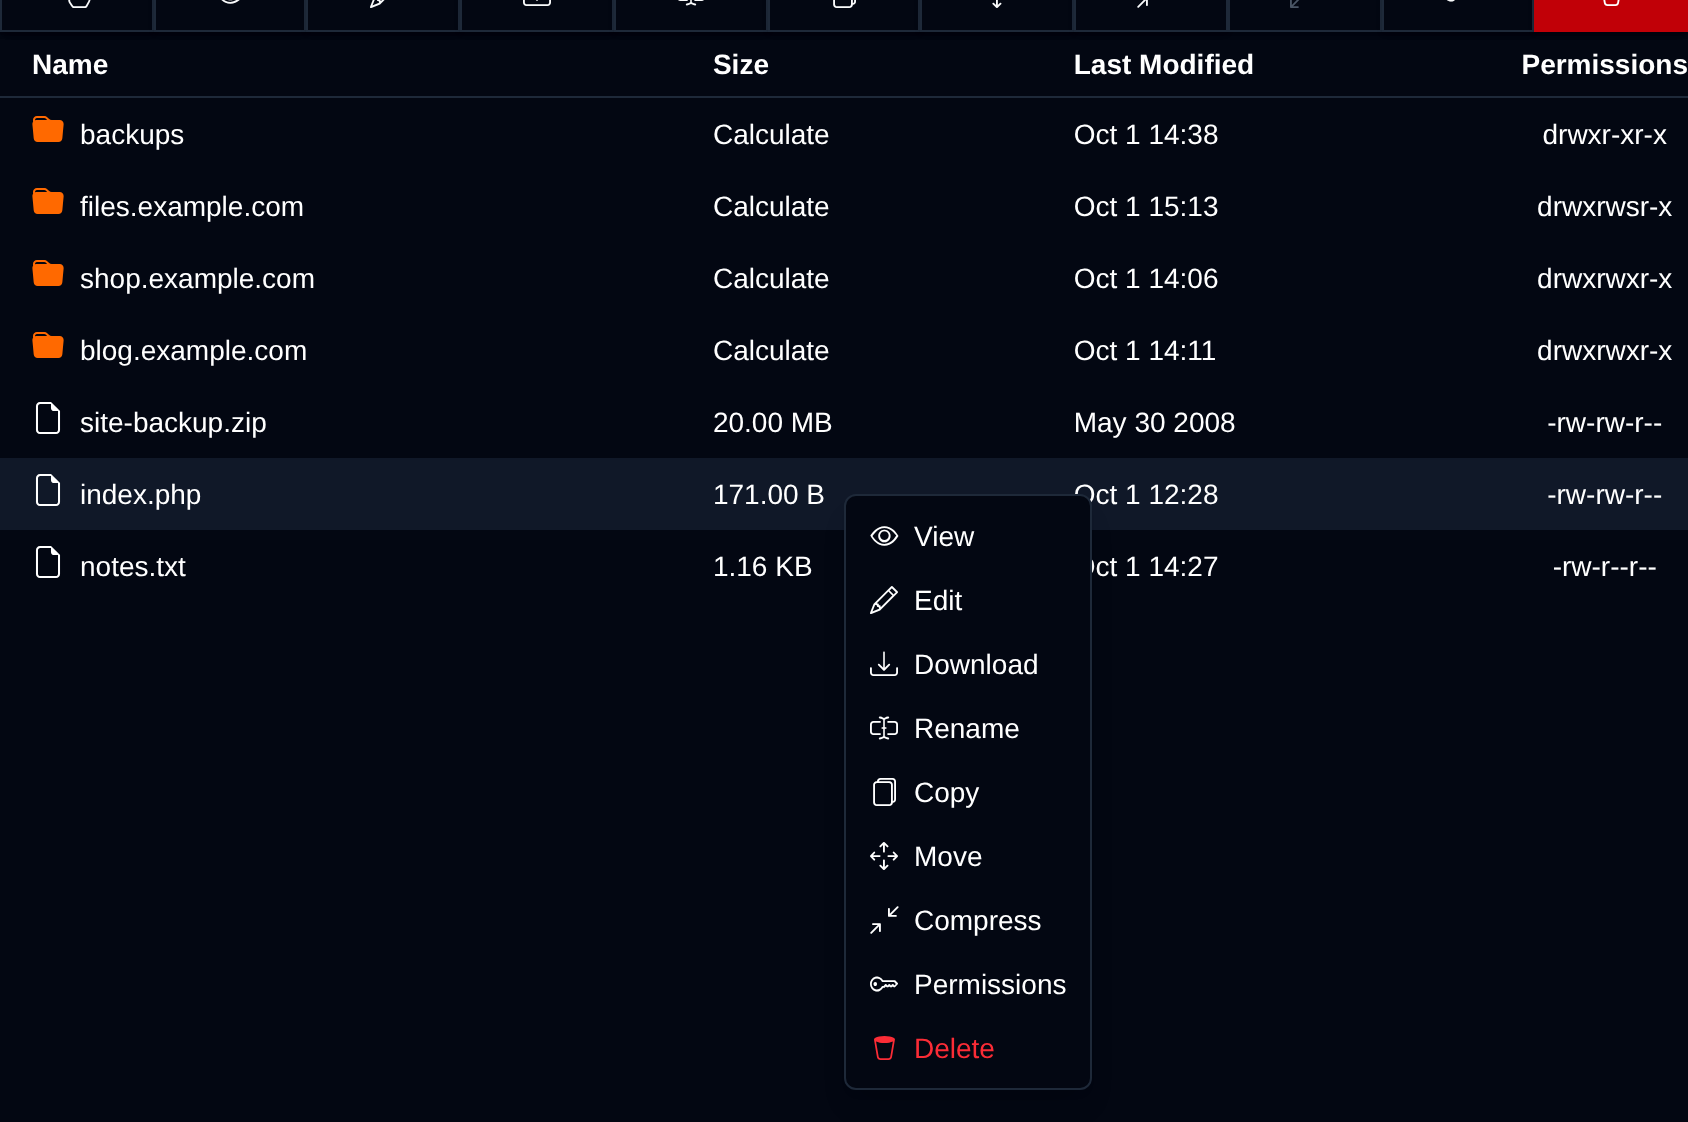Click the folder icon for files.example.com
This screenshot has width=1688, height=1122.
click(x=48, y=202)
